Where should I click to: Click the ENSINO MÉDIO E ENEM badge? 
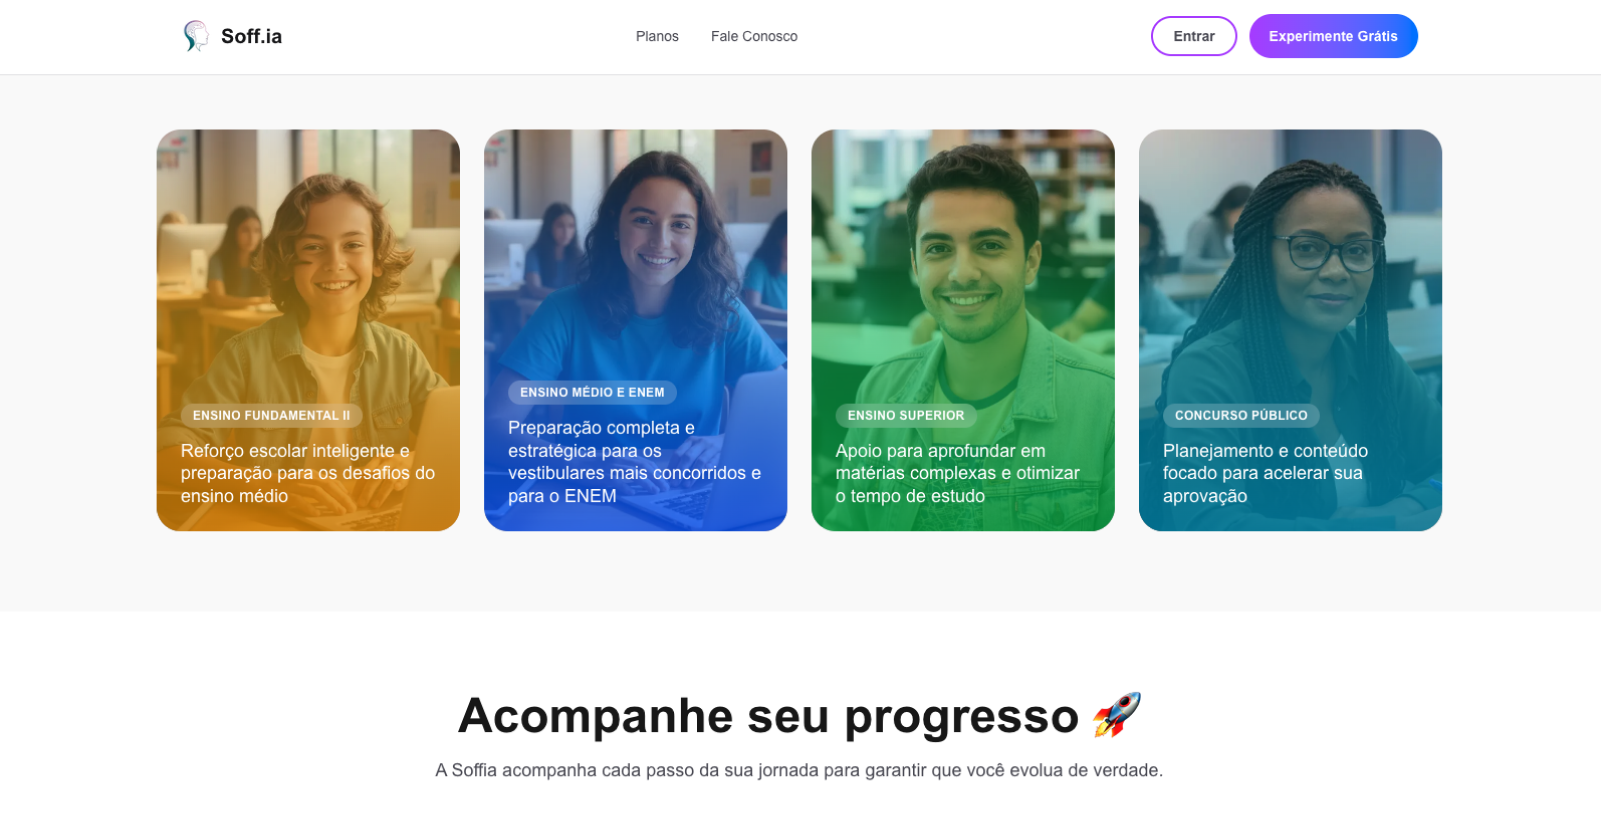point(592,392)
